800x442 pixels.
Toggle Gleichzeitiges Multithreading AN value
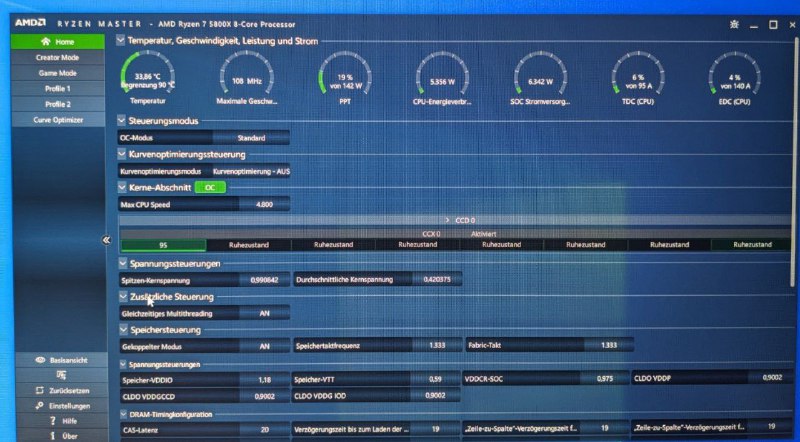click(x=264, y=313)
